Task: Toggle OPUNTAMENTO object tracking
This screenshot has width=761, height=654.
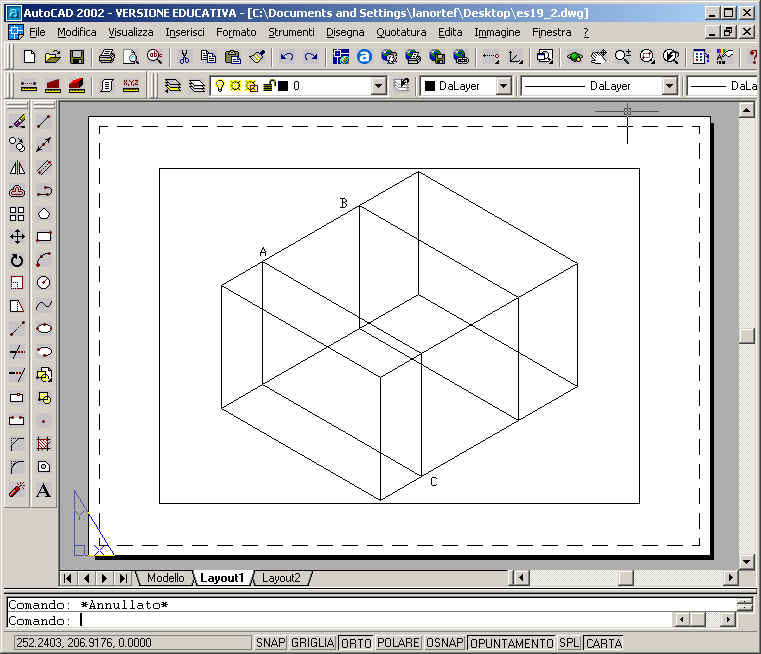Action: 512,643
